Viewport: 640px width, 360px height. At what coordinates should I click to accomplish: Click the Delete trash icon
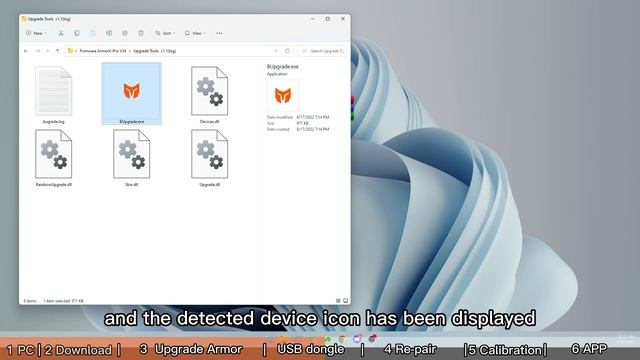pos(141,33)
